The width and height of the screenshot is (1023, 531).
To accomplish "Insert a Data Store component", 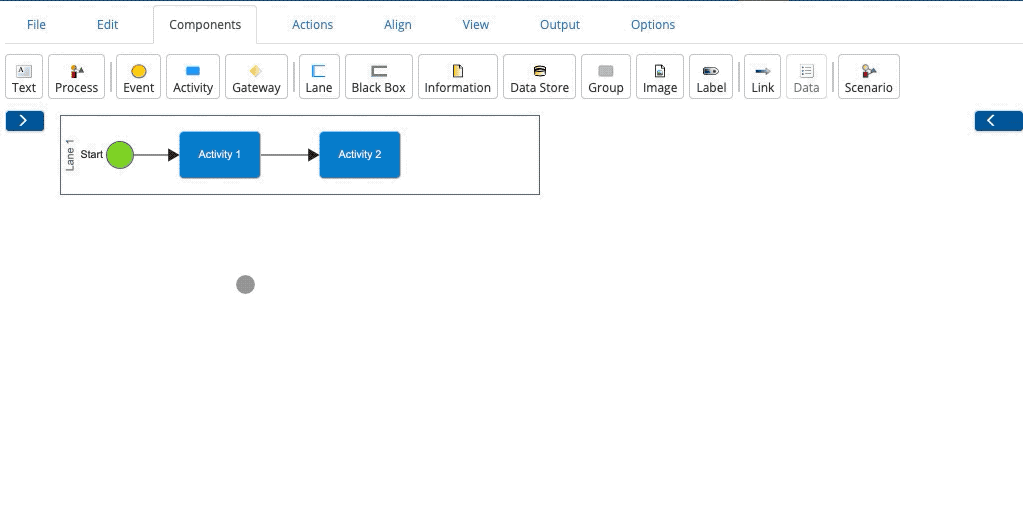I will click(539, 77).
